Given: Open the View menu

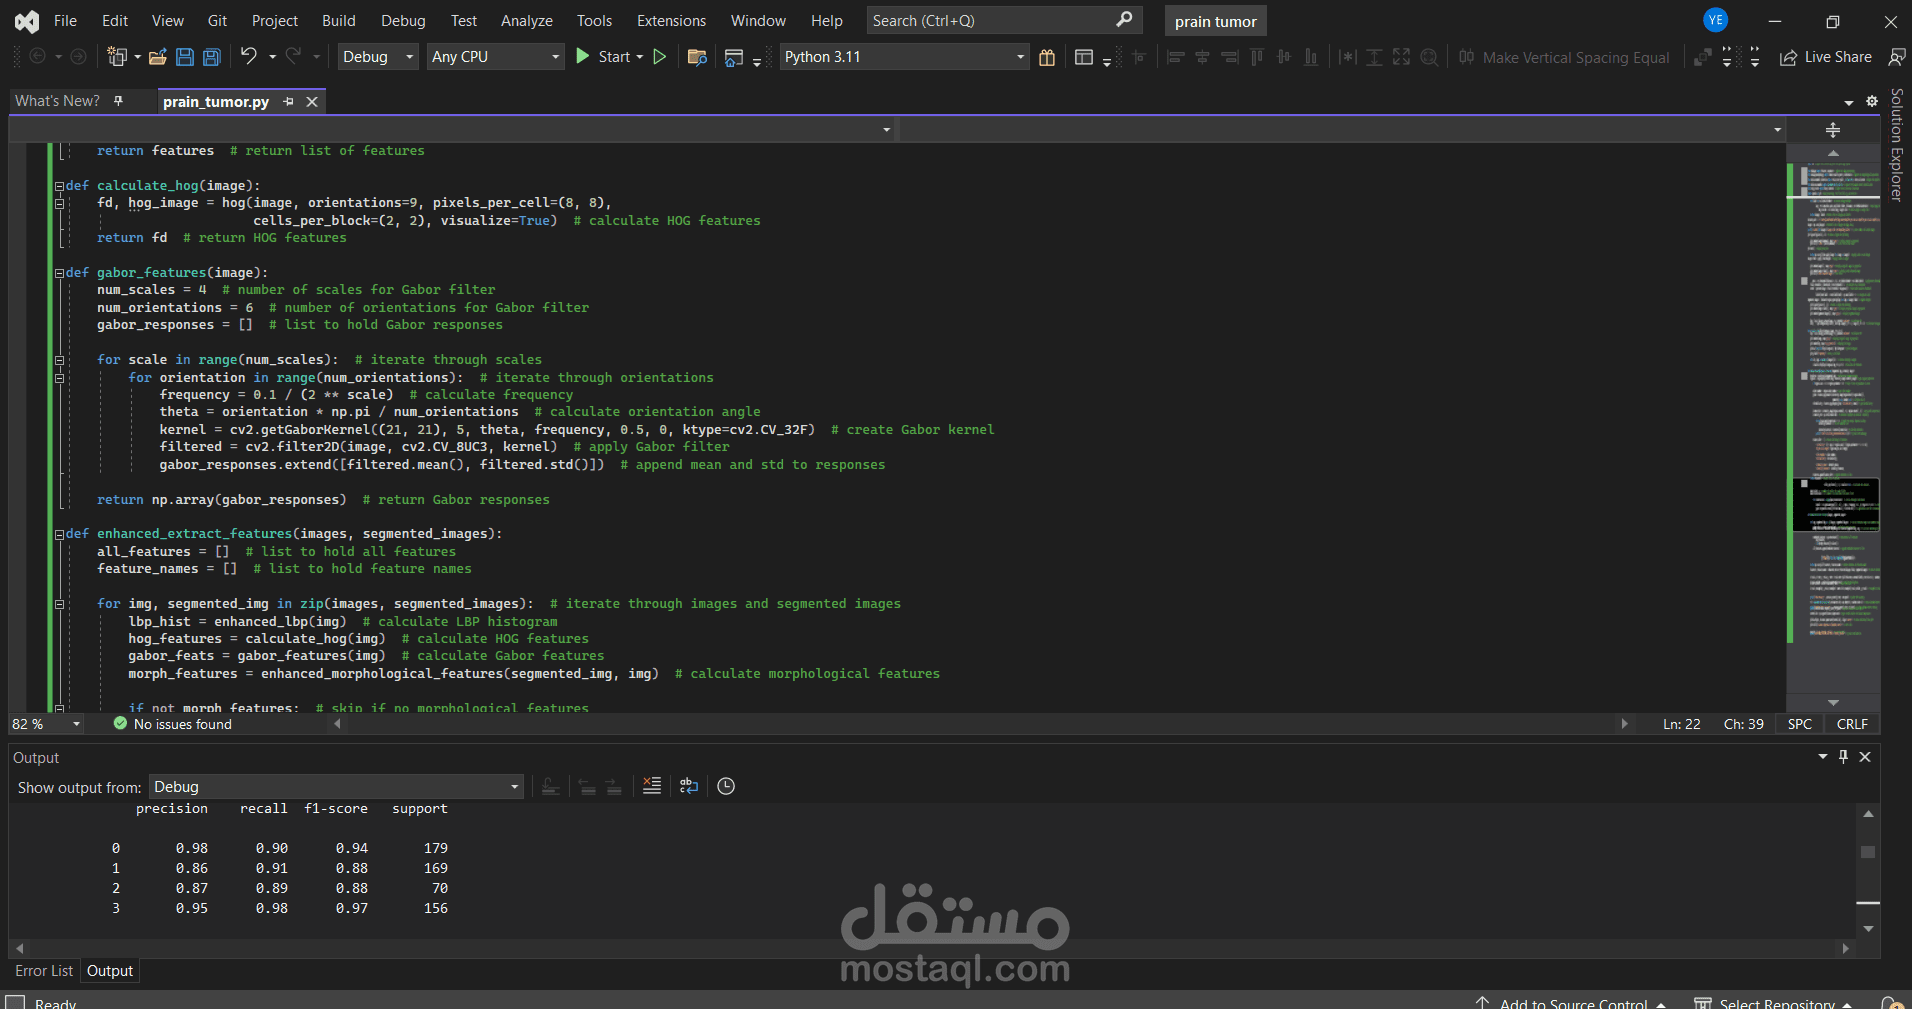Looking at the screenshot, I should coord(167,20).
